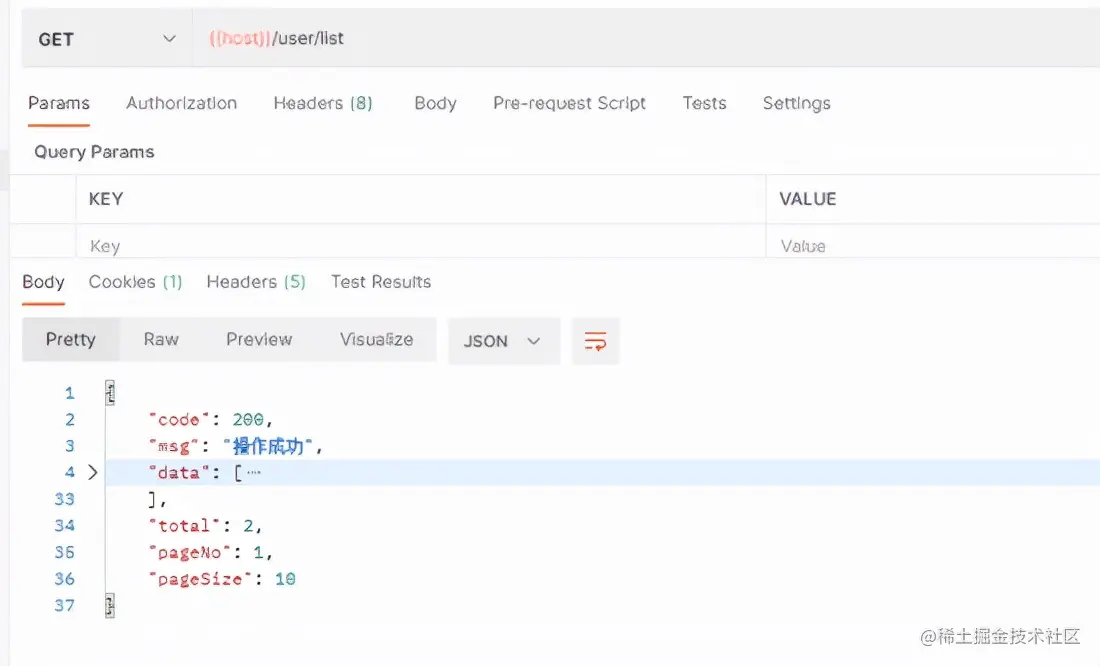Open the Tests tab

click(704, 103)
